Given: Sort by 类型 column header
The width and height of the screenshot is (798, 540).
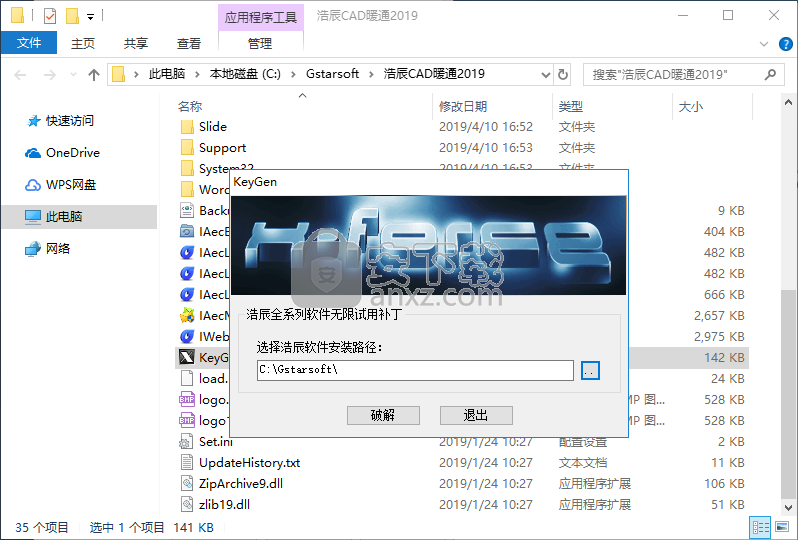Looking at the screenshot, I should click(x=571, y=106).
